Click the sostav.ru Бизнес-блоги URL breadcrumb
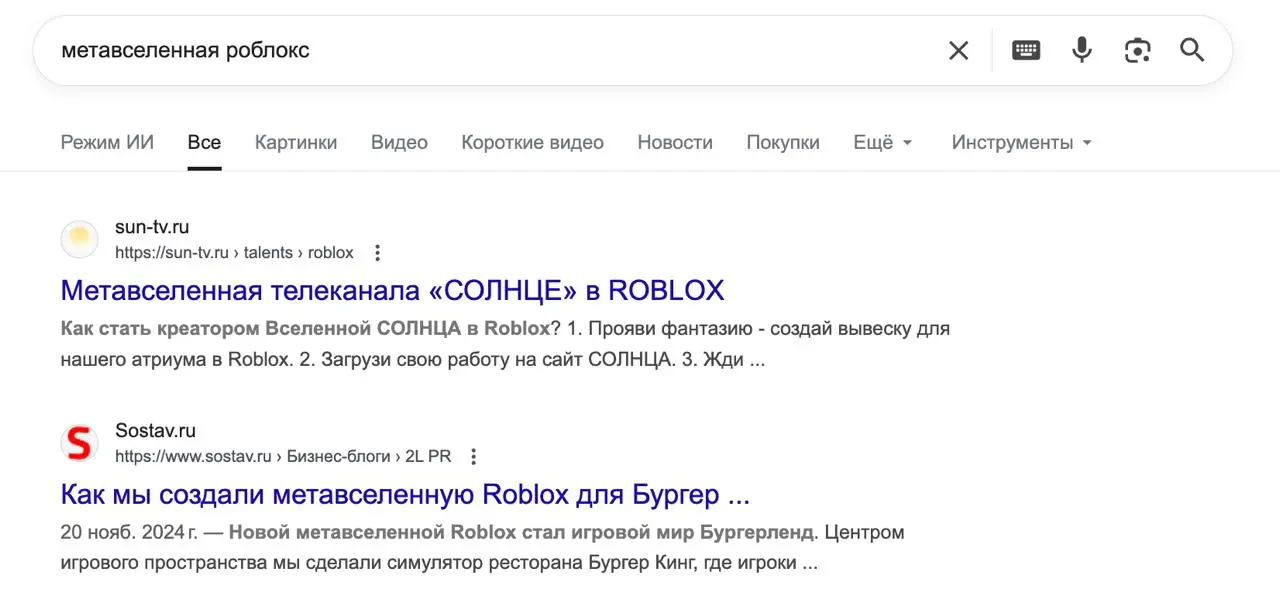The width and height of the screenshot is (1280, 600). [283, 457]
